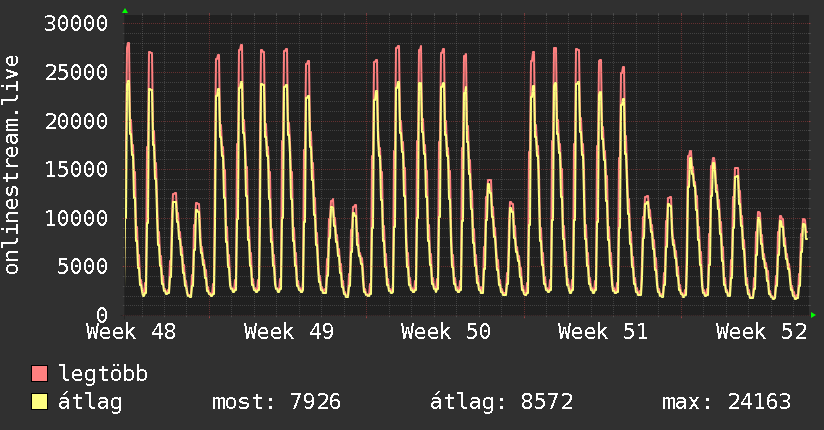This screenshot has height=430, width=824.
Task: Click the green arrow ending the x-axis
Action: pos(813,315)
